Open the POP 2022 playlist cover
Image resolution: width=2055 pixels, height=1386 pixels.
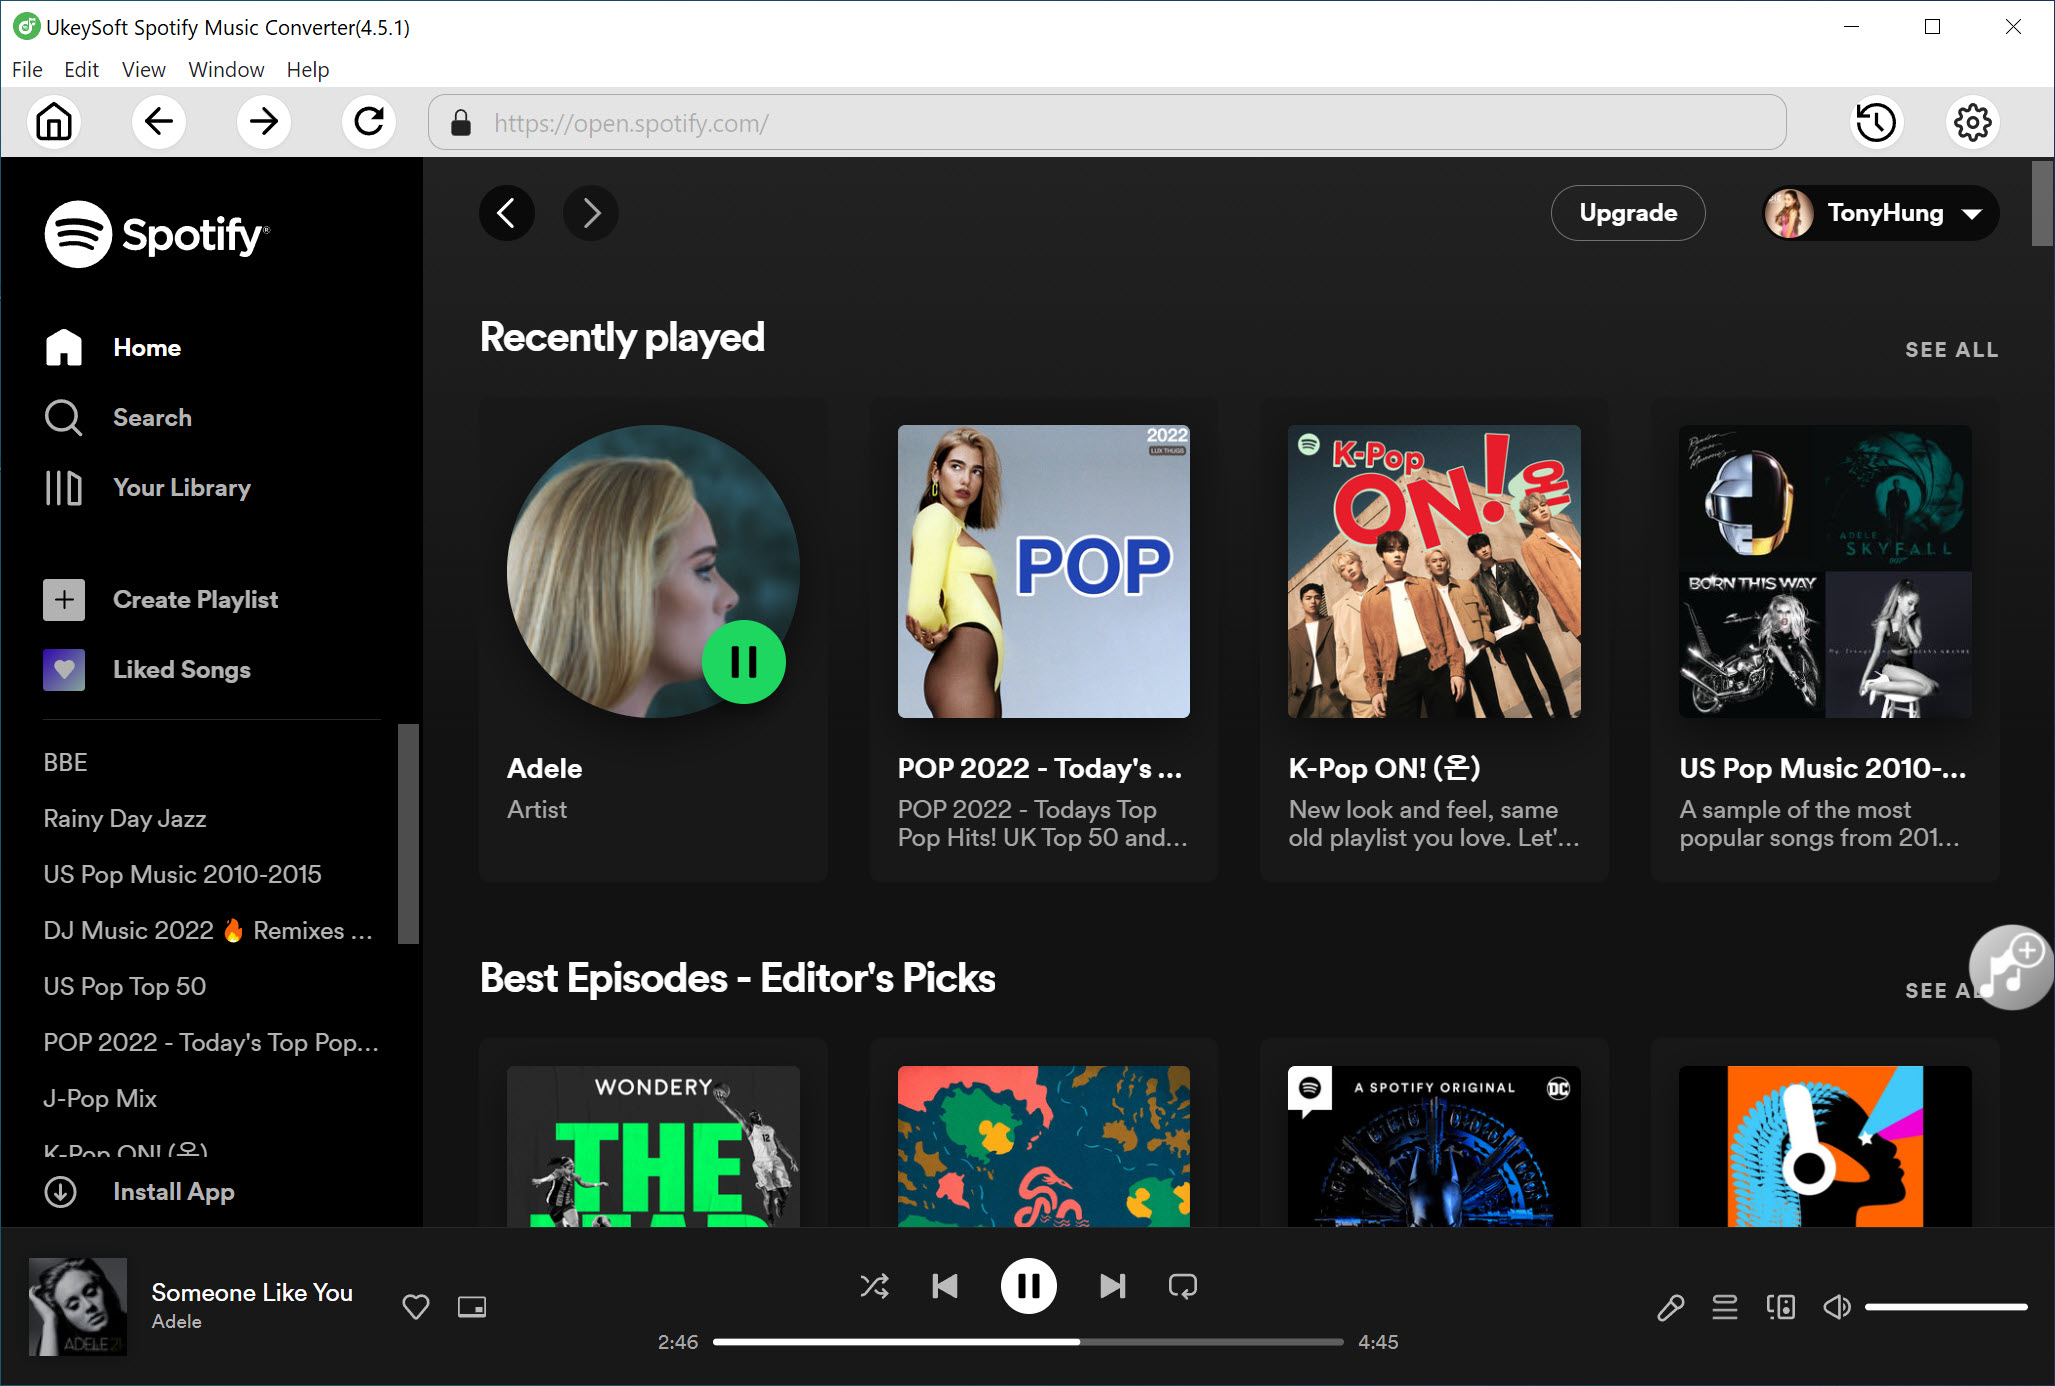tap(1043, 571)
